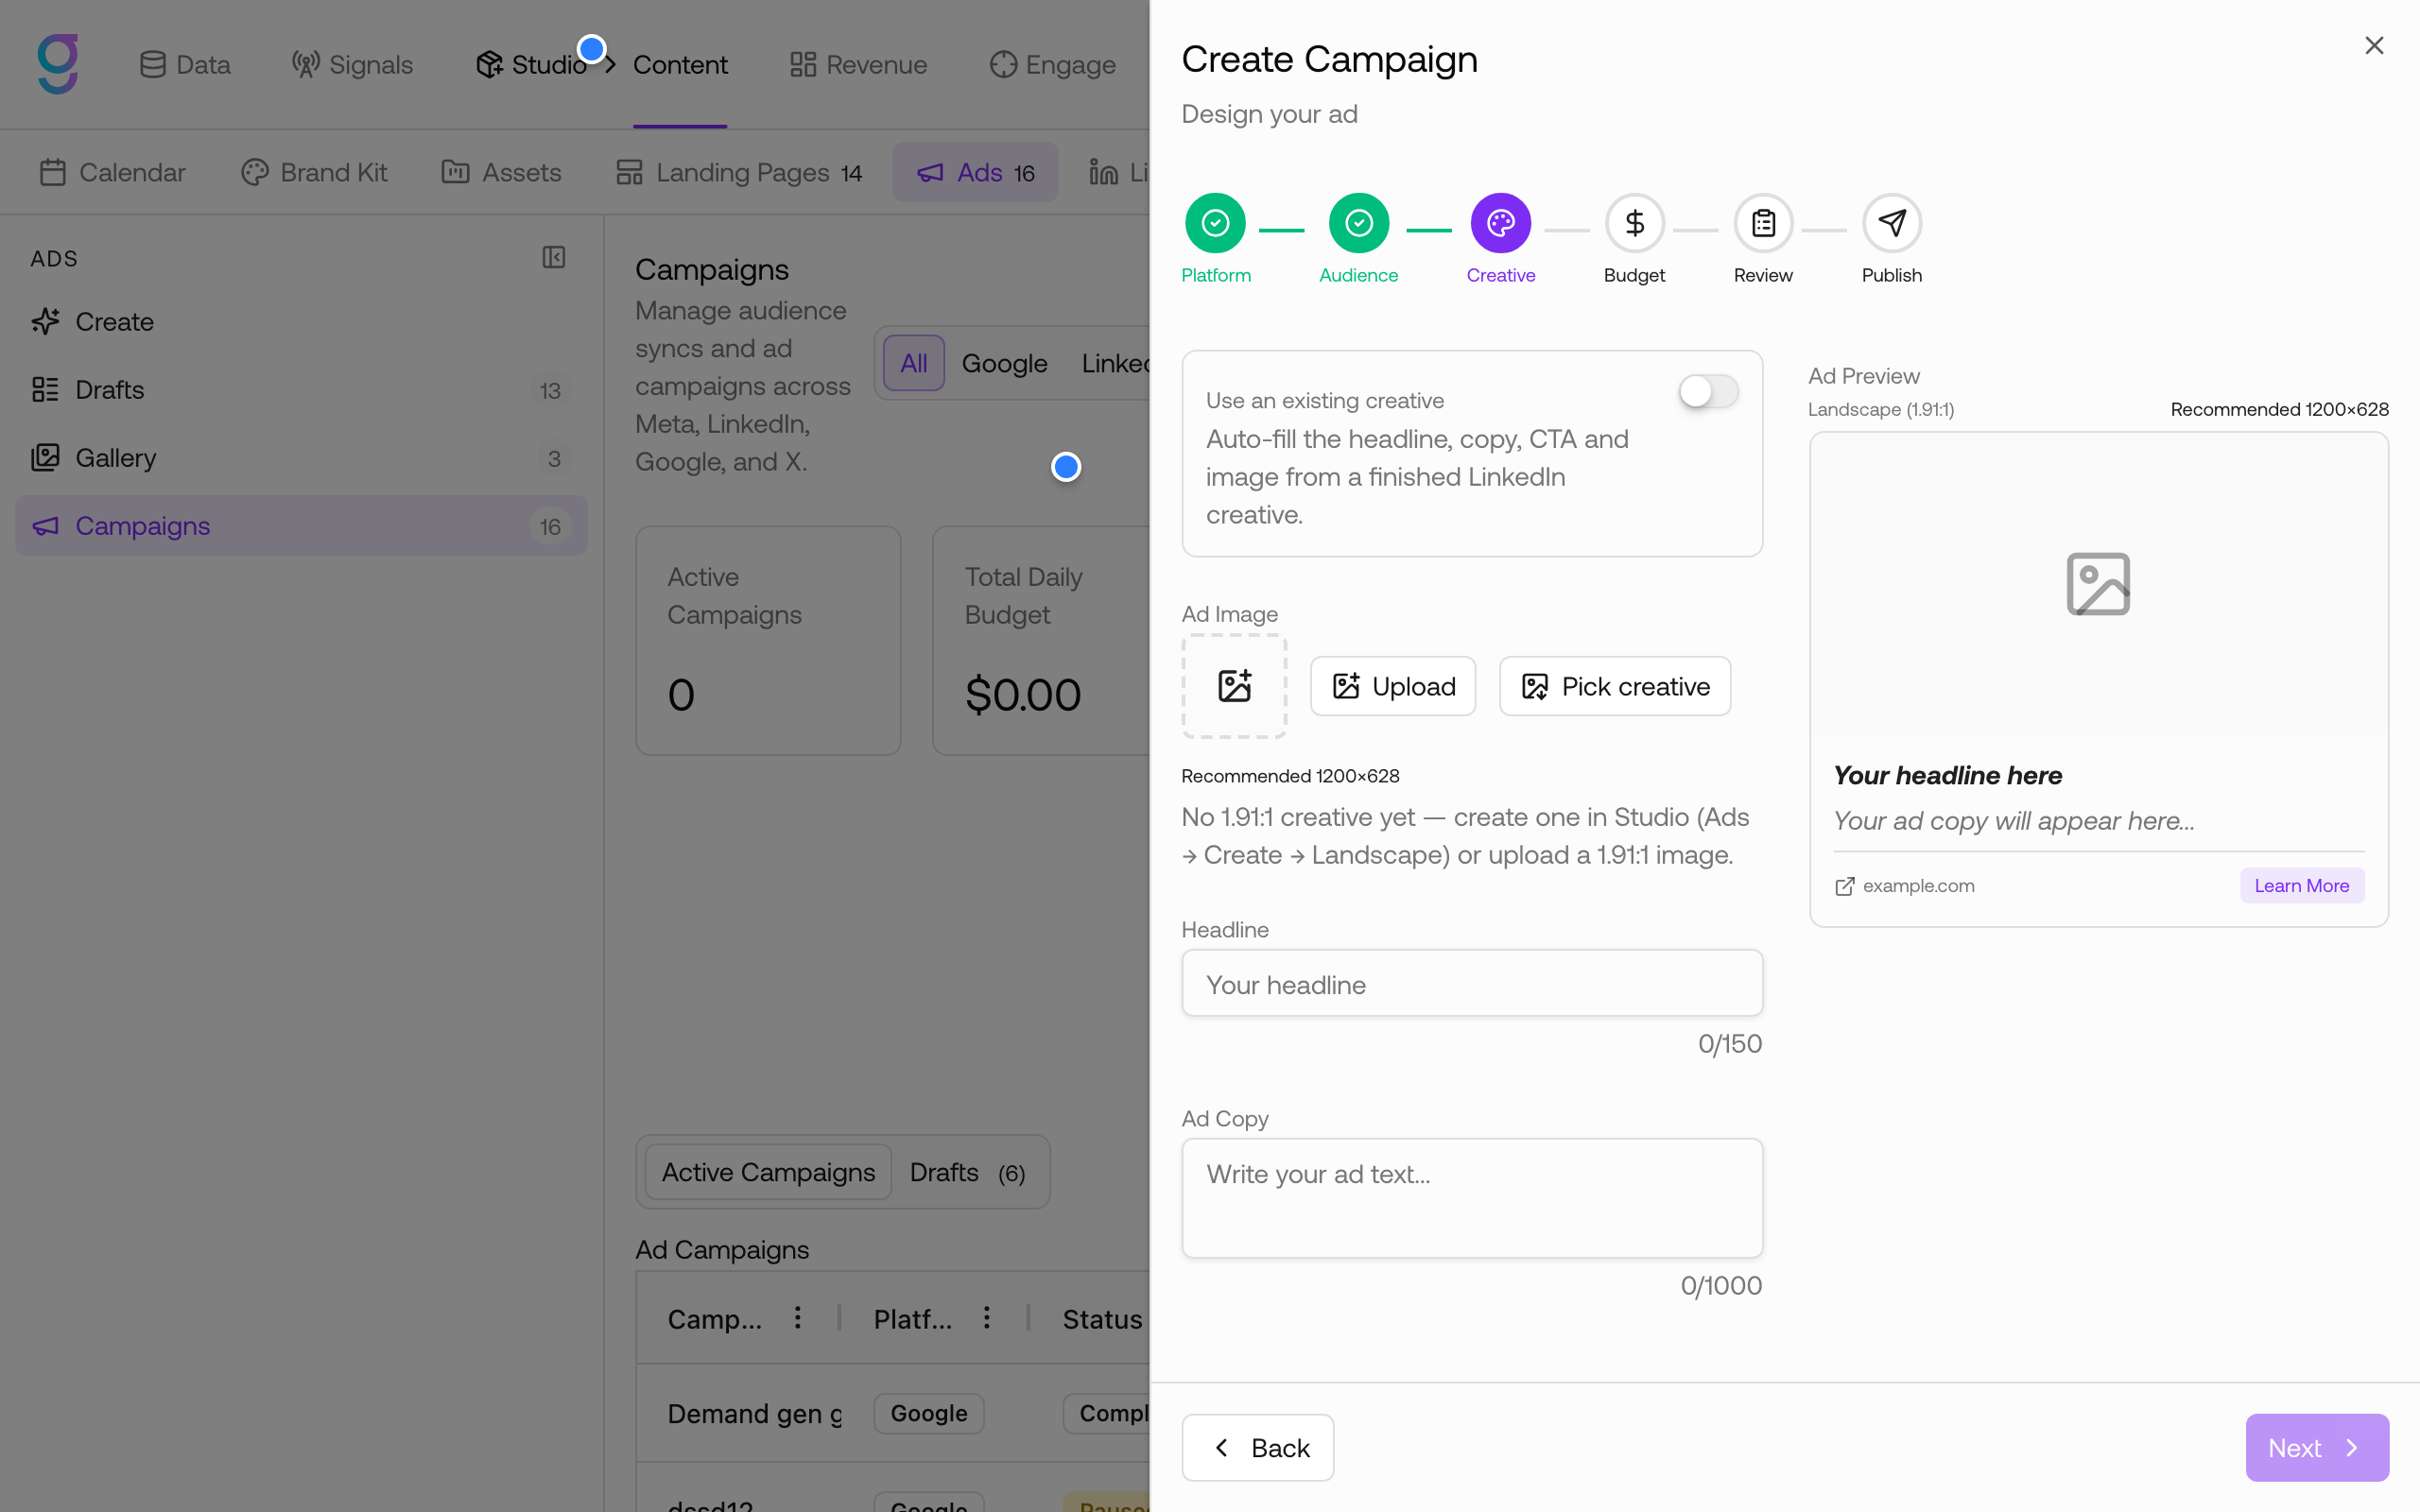Click the Total Daily Budget stat card
The height and width of the screenshot is (1512, 2420).
click(x=1040, y=640)
